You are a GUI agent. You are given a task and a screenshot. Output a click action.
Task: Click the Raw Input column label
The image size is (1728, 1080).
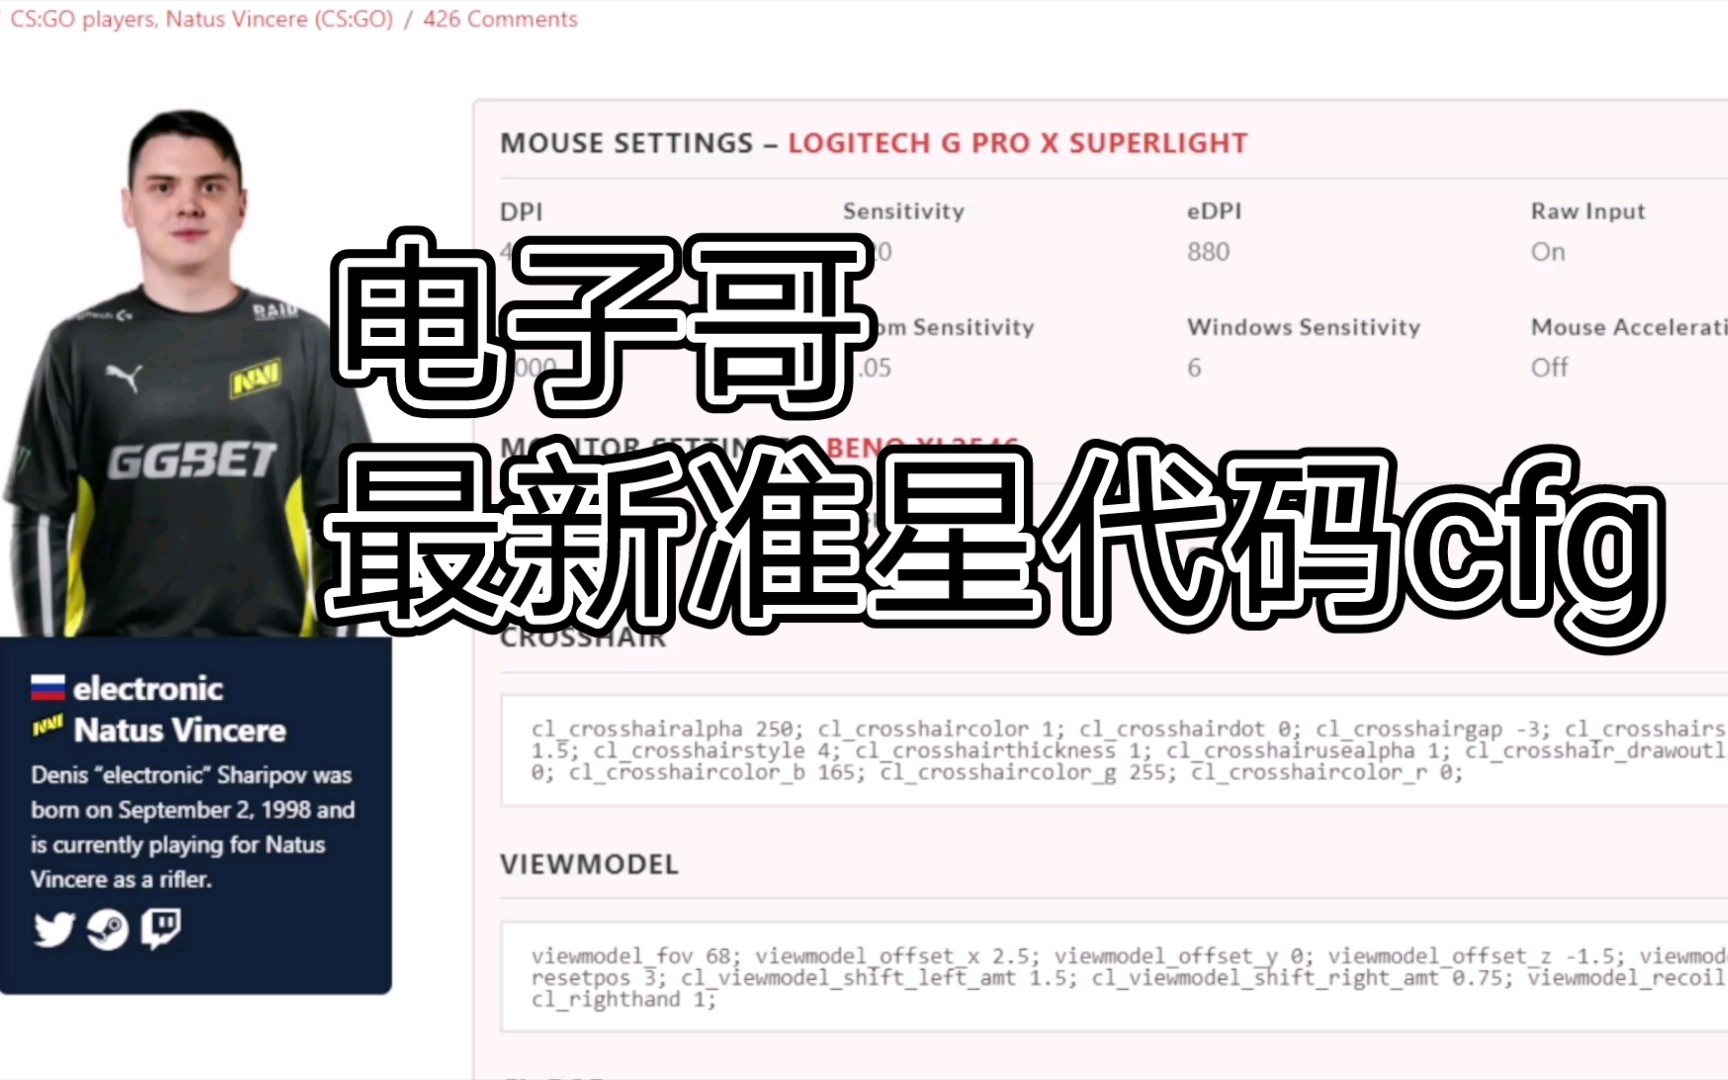1587,211
